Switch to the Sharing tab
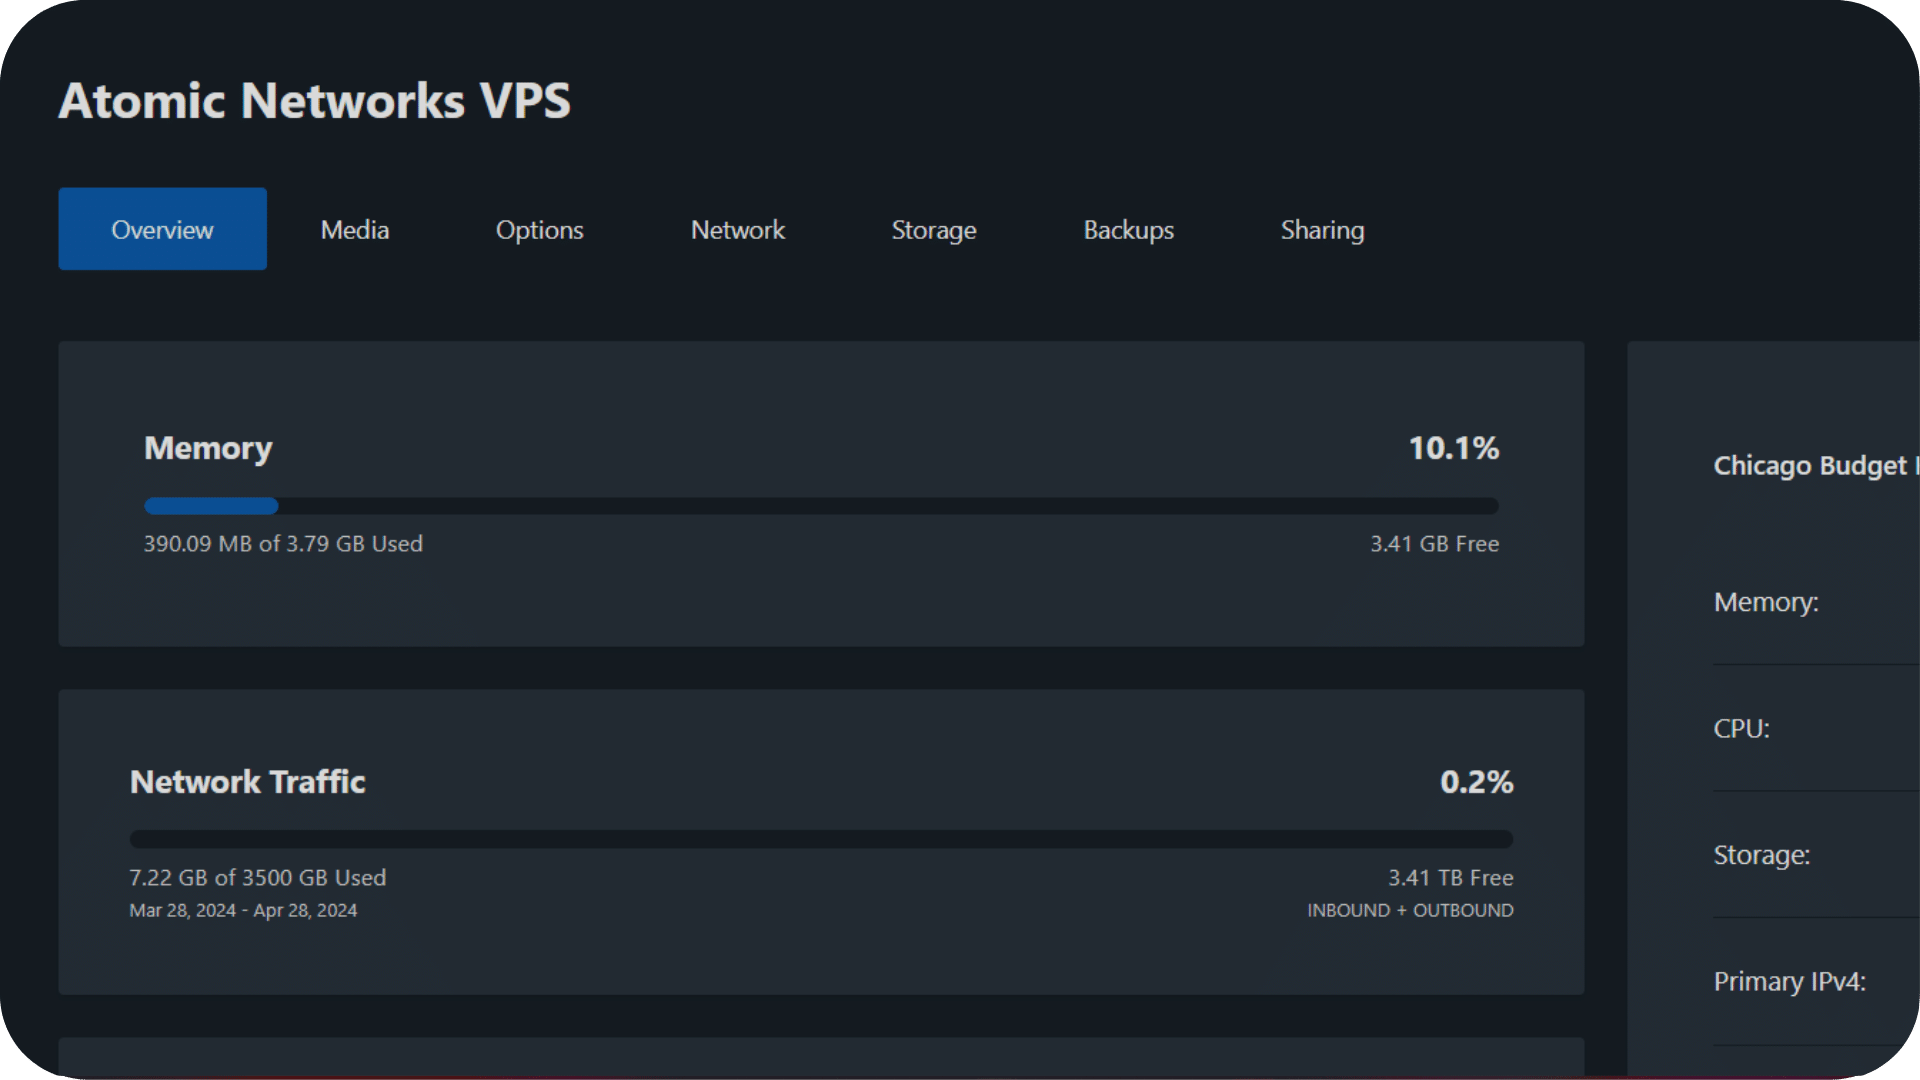 pyautogui.click(x=1322, y=230)
